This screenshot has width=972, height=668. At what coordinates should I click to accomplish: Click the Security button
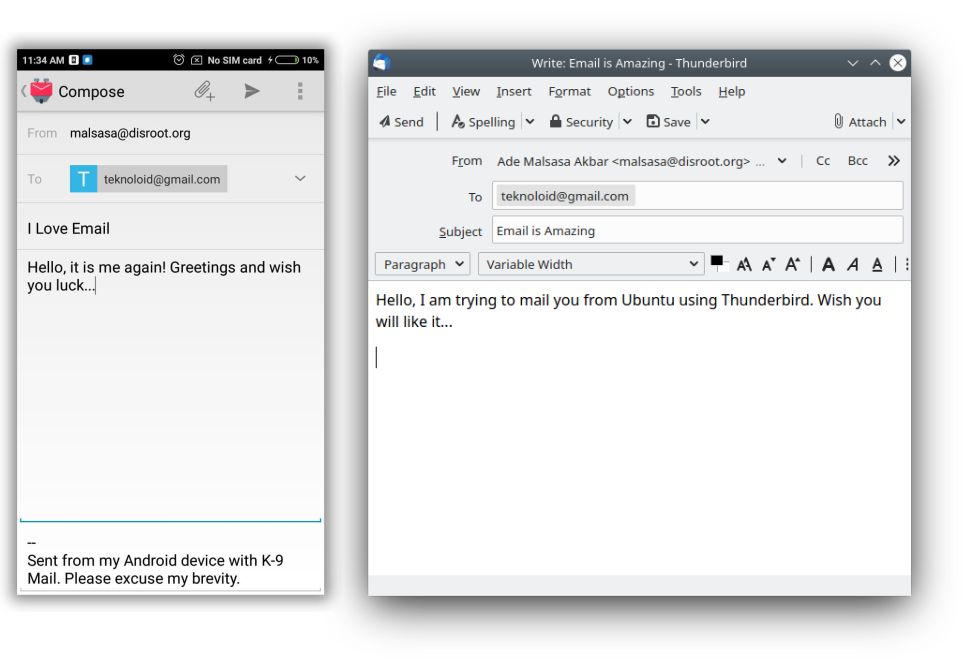[x=581, y=122]
